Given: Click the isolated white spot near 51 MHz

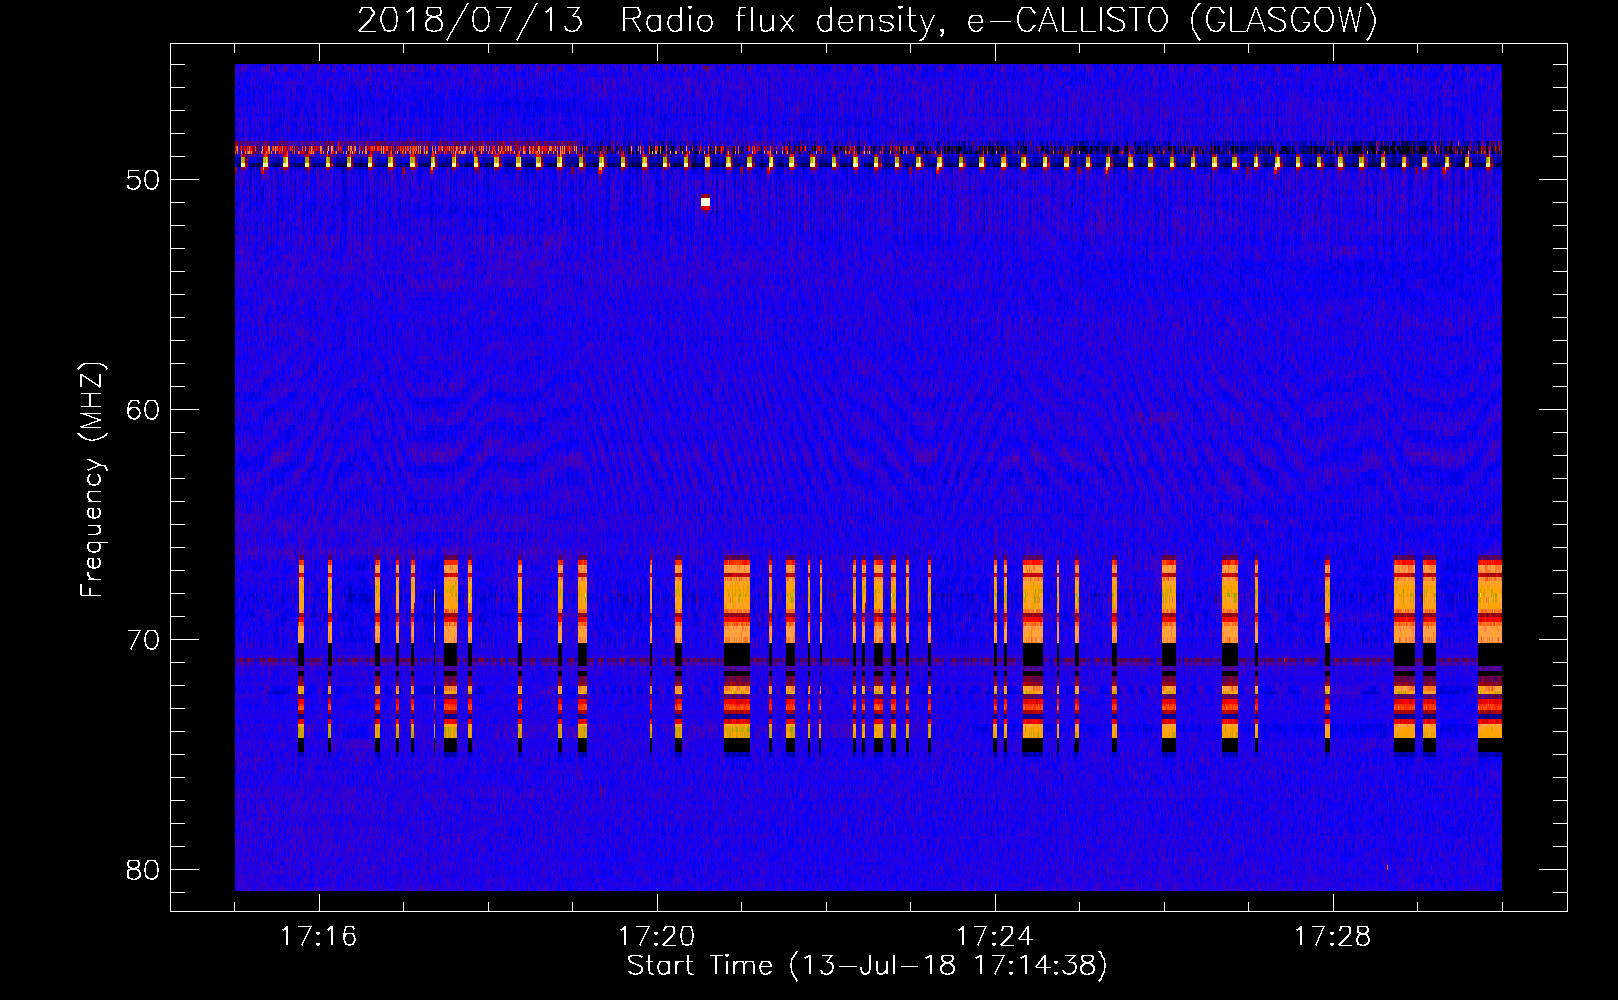Looking at the screenshot, I should point(705,202).
